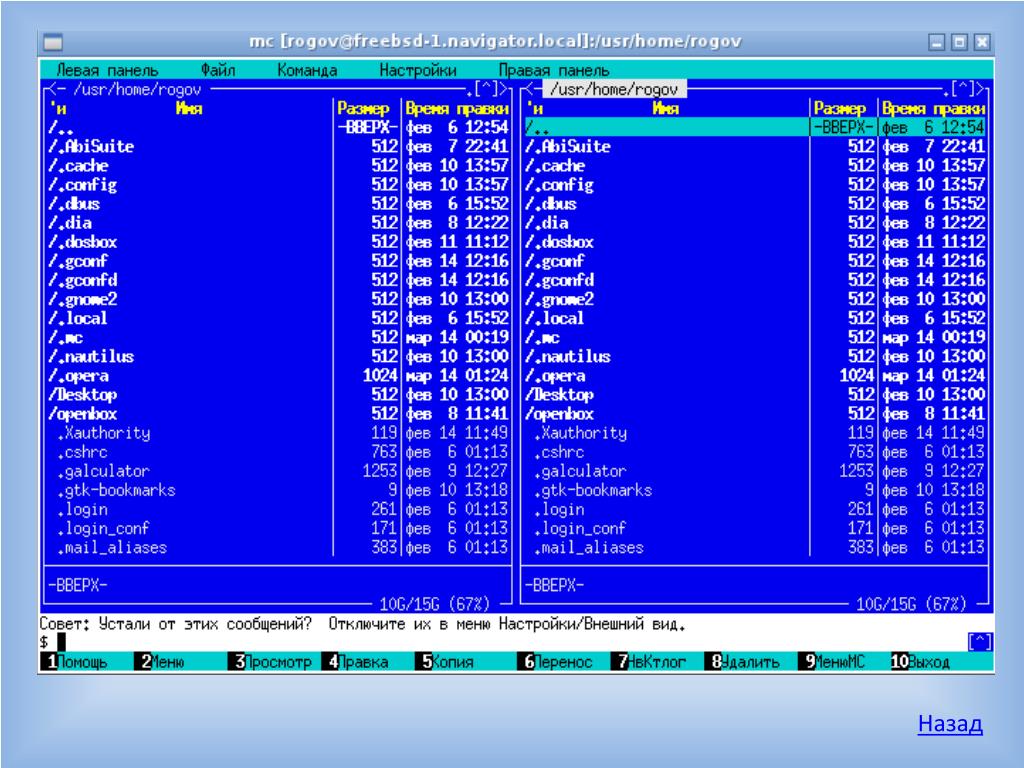
Task: Click left panel 10G/15G (67%) disk status
Action: [434, 603]
